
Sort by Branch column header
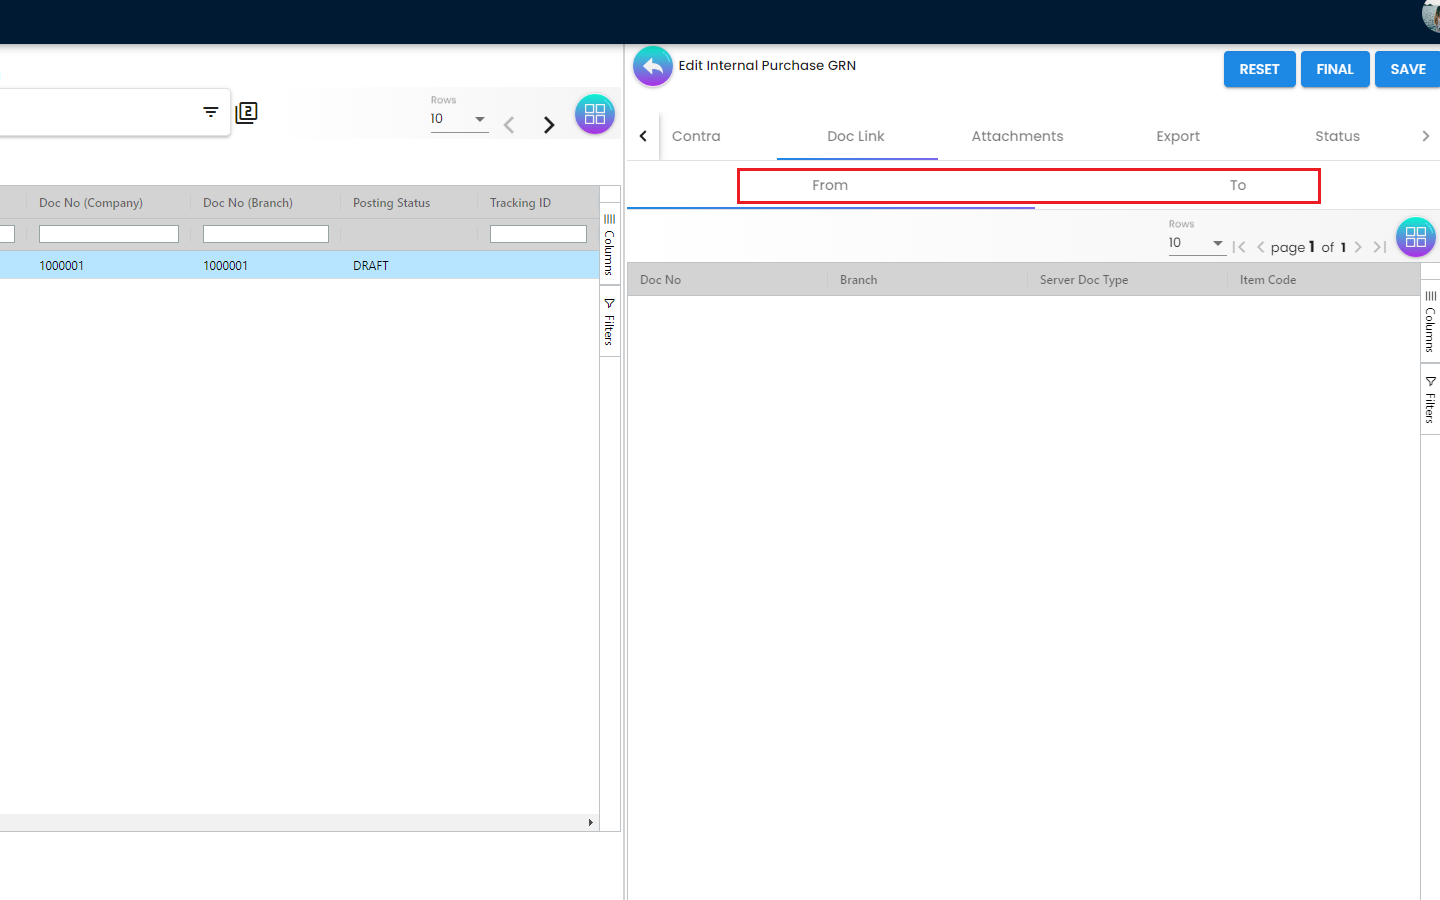coord(858,280)
